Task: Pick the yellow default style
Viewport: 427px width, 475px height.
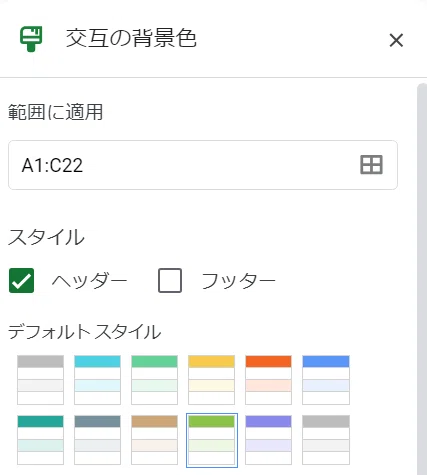Action: [211, 380]
